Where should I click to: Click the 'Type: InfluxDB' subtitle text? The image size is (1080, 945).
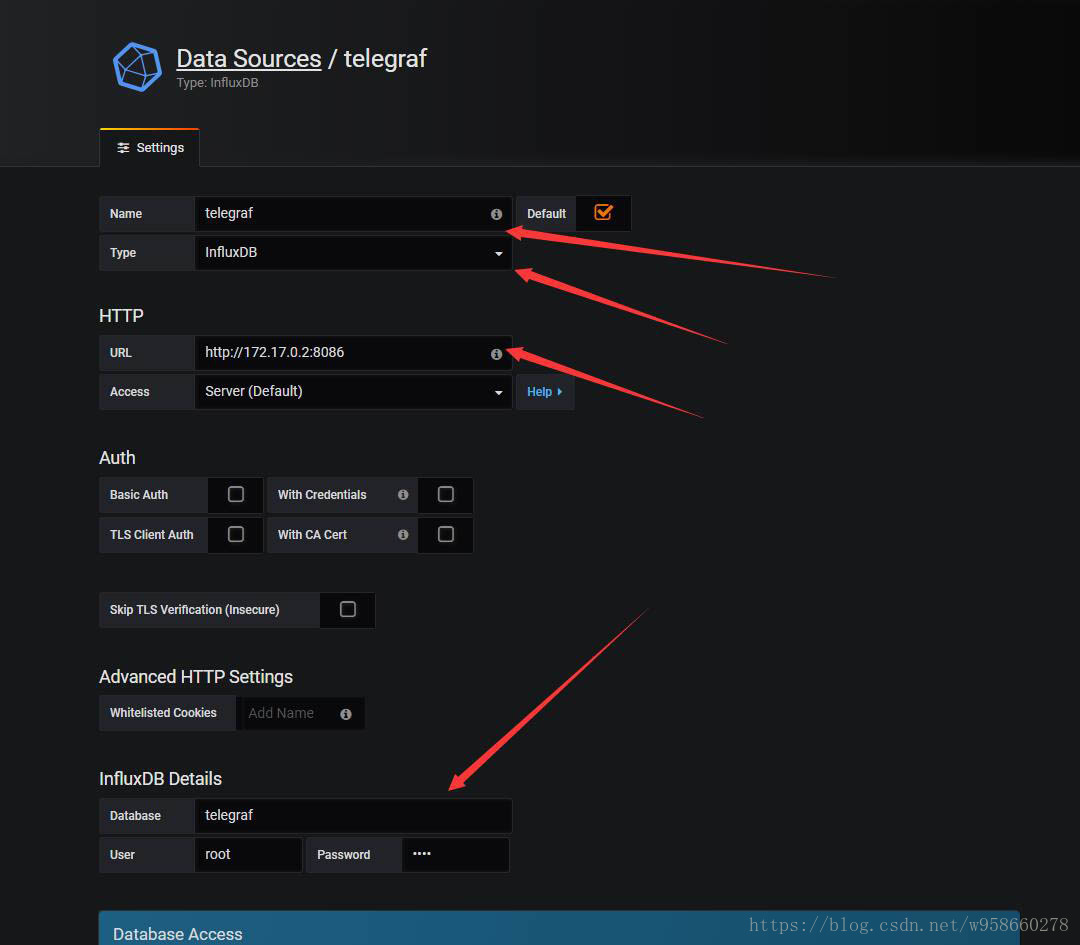[x=217, y=83]
